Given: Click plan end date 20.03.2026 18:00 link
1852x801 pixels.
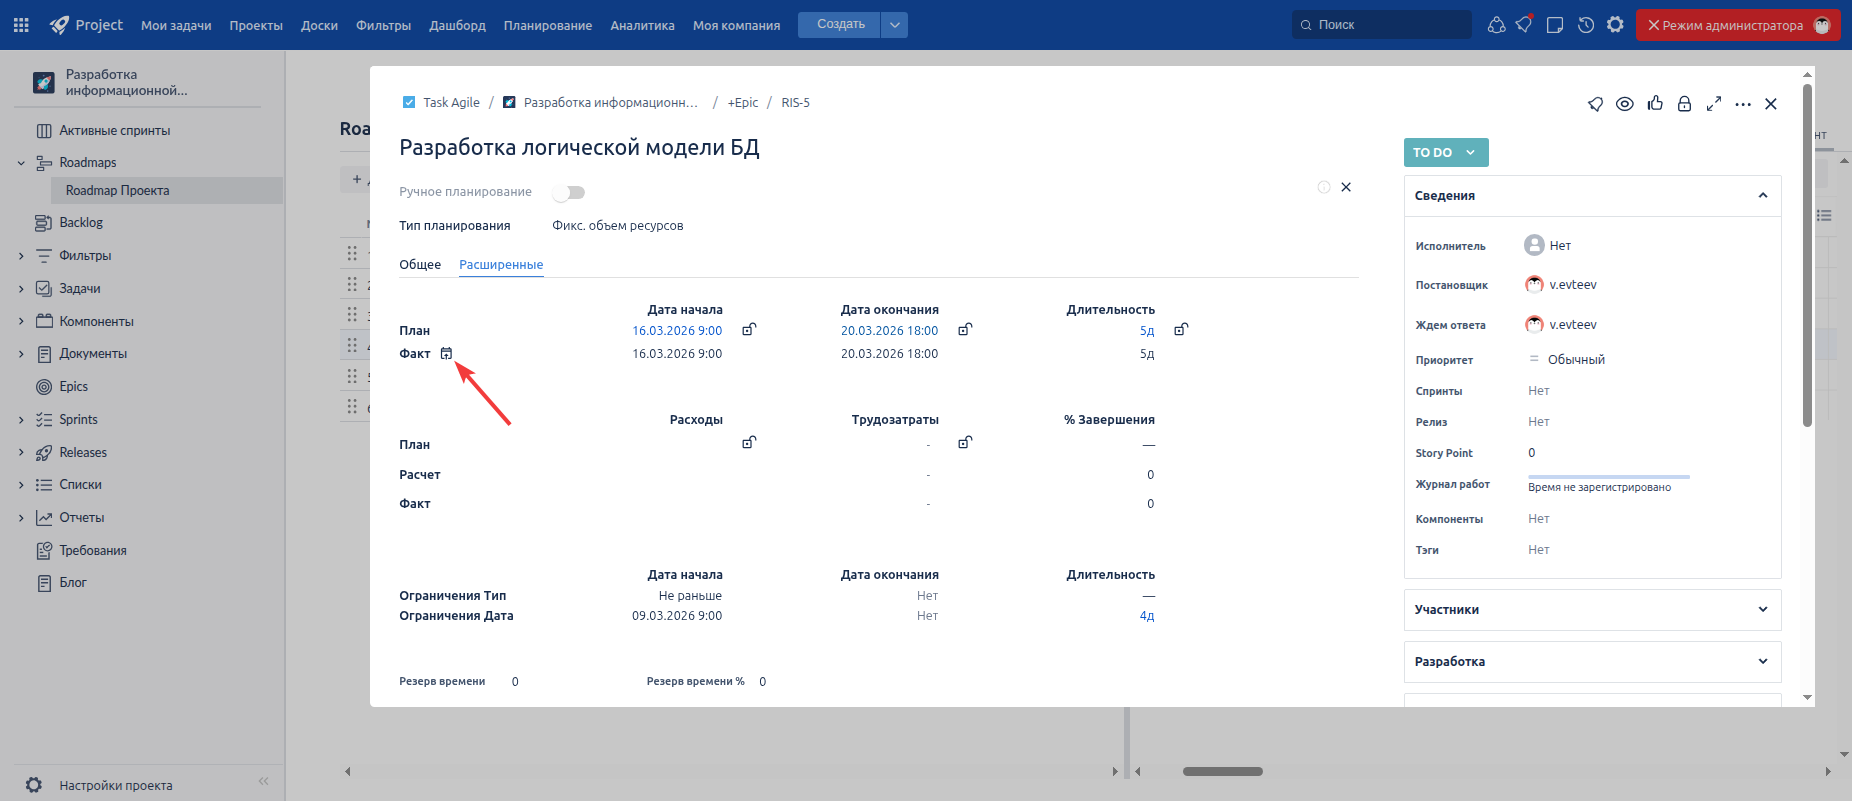Looking at the screenshot, I should [889, 331].
